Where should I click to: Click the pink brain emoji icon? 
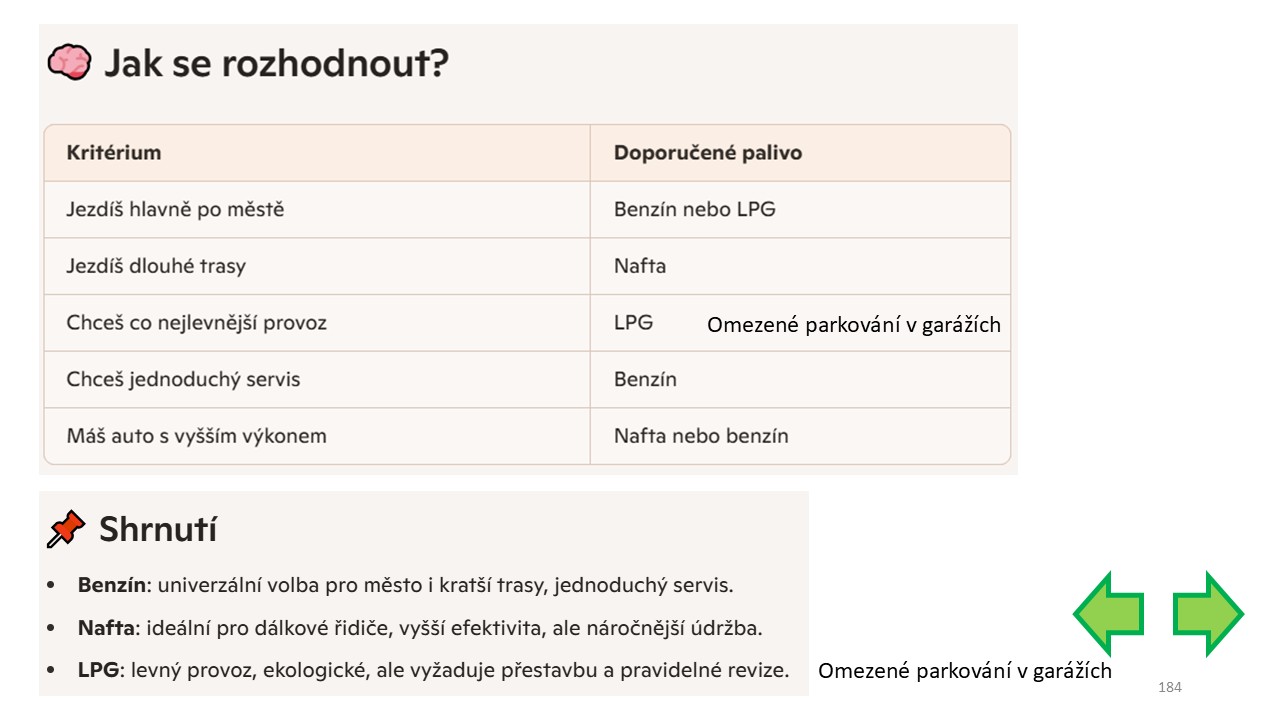pos(69,64)
